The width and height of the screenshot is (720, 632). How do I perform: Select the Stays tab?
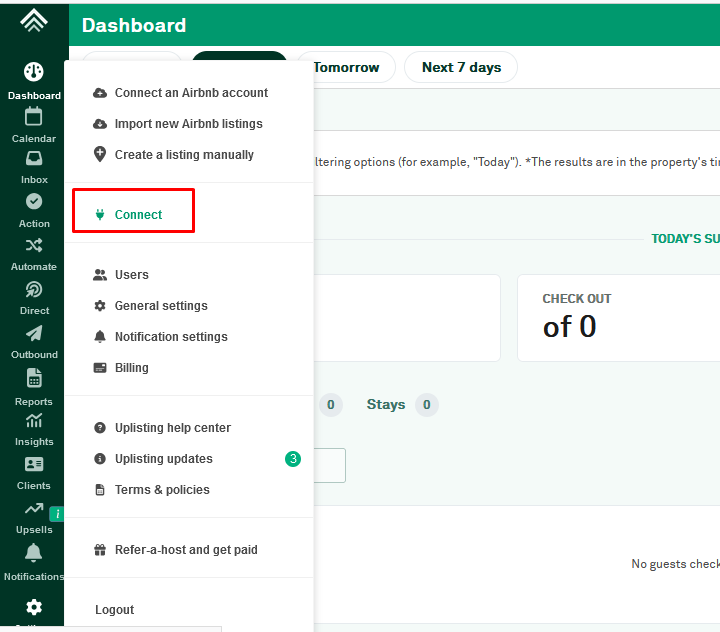(x=386, y=405)
